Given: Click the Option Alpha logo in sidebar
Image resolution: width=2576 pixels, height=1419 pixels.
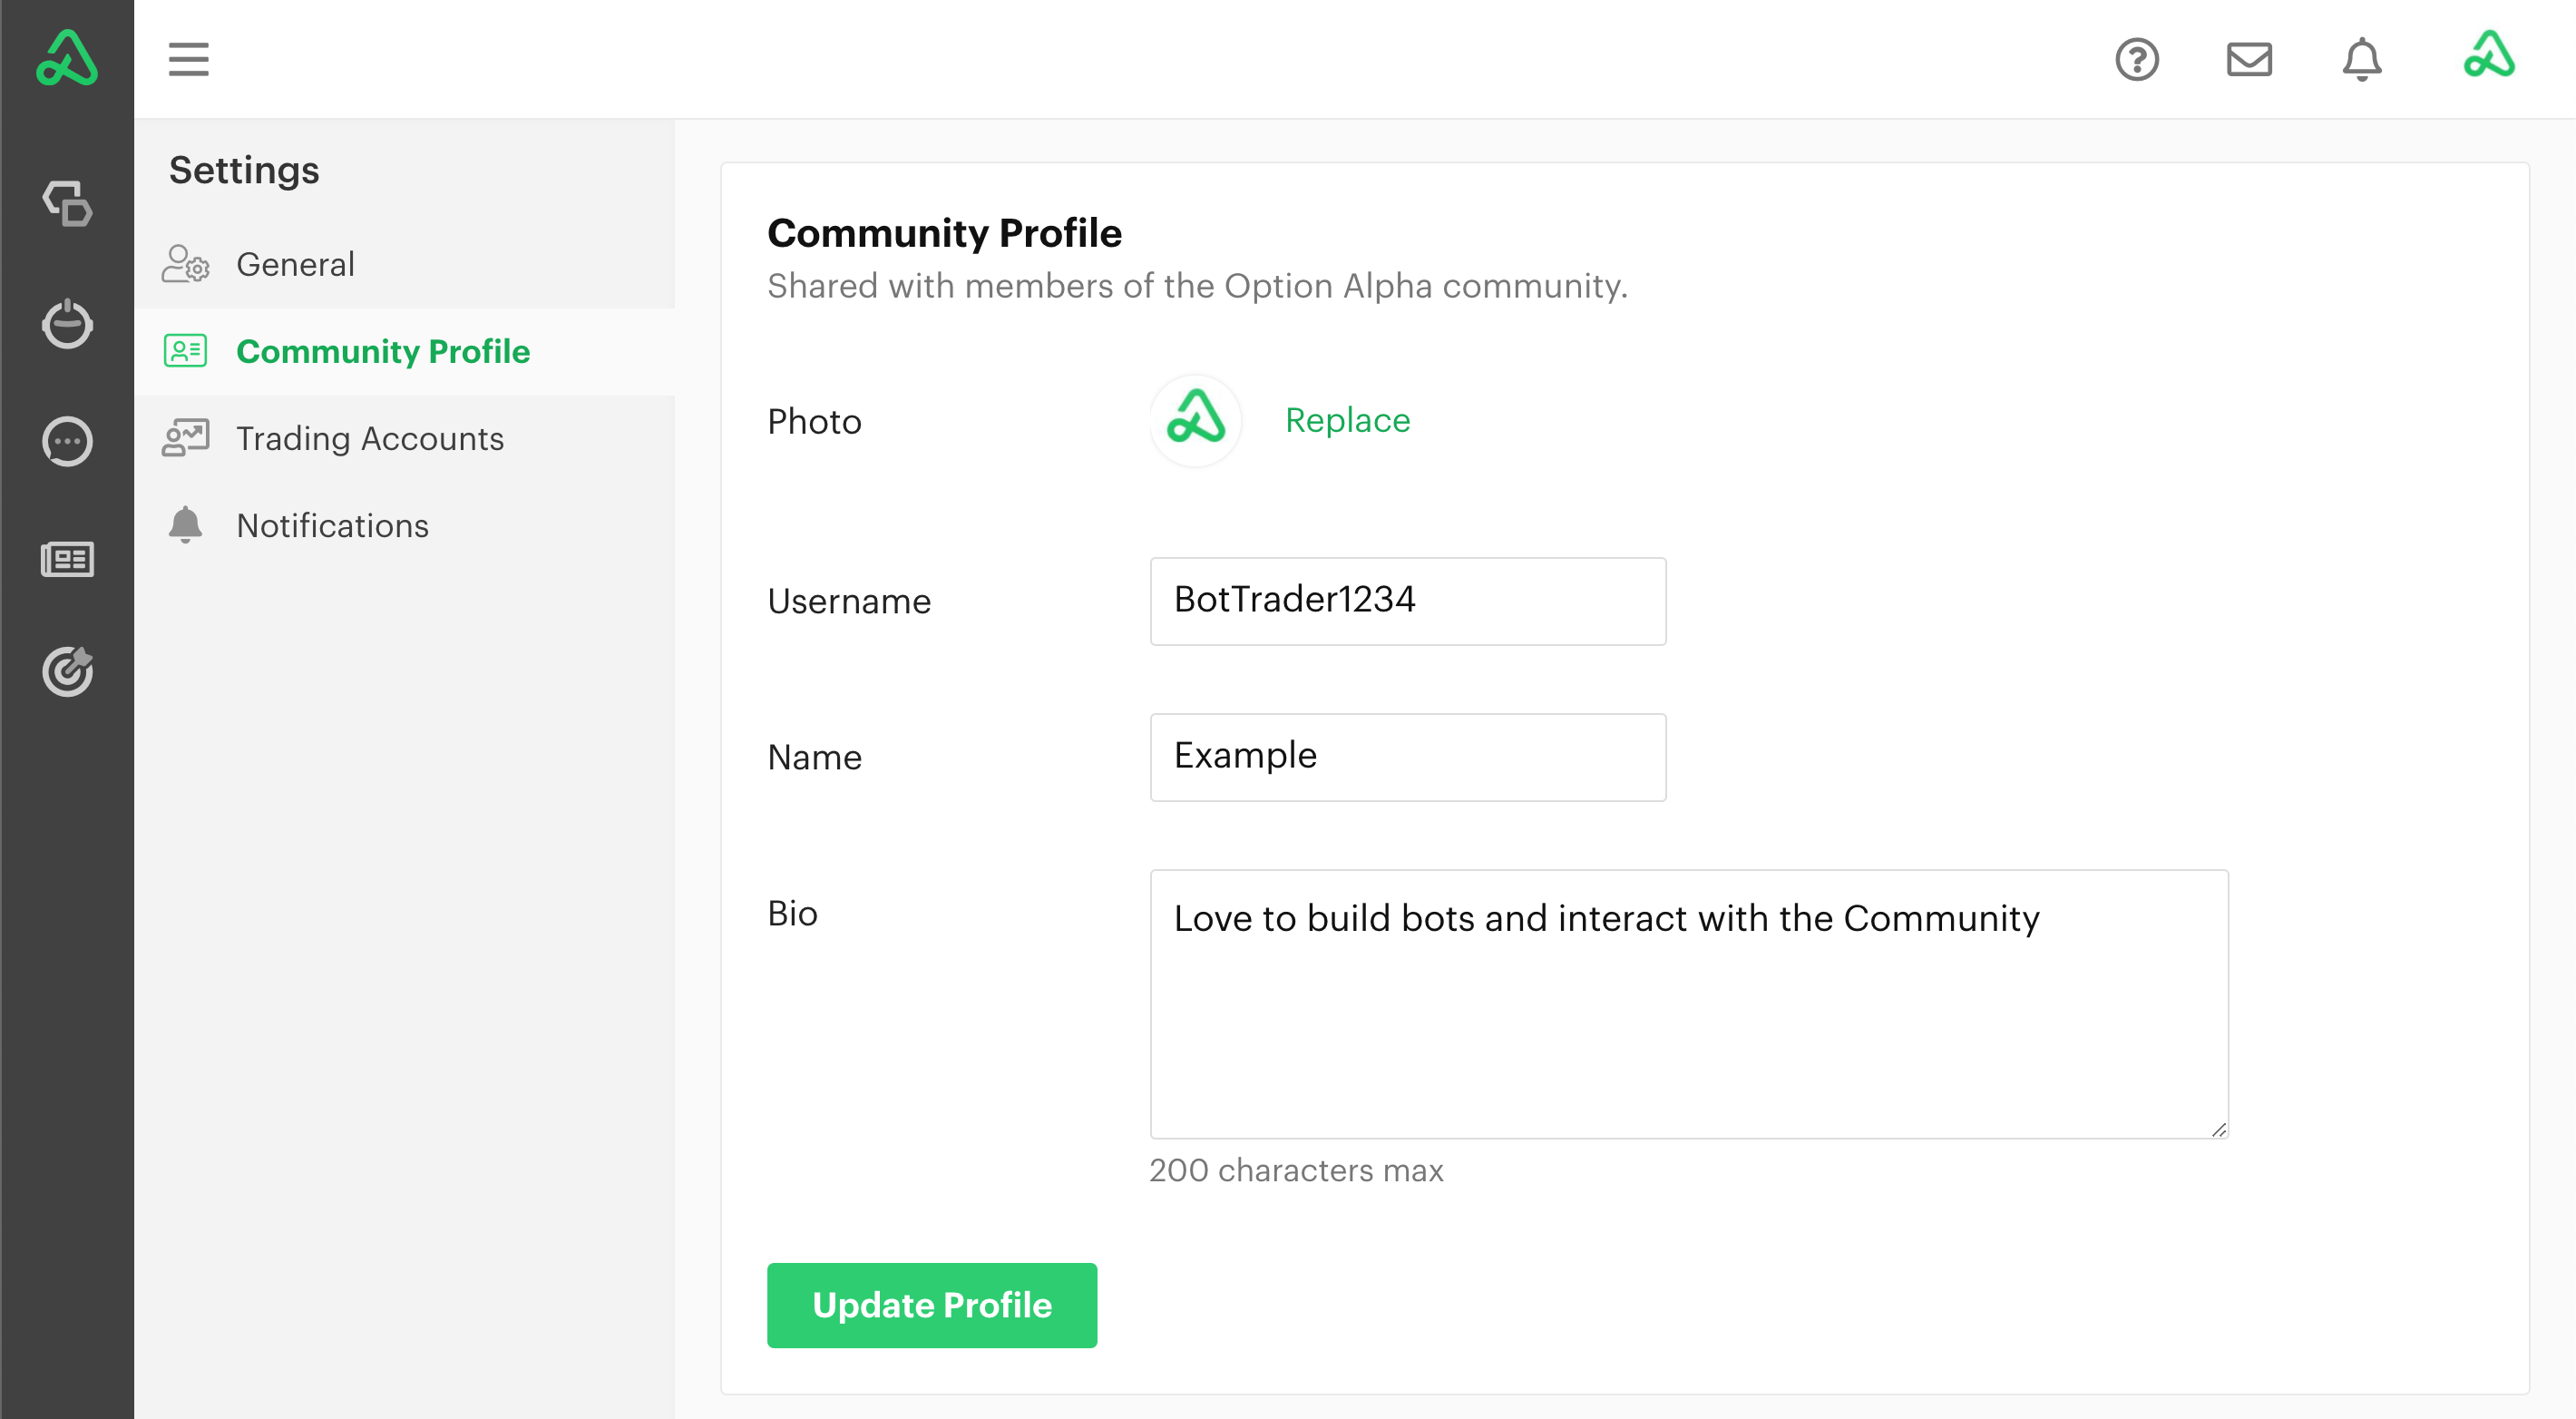Looking at the screenshot, I should [67, 58].
